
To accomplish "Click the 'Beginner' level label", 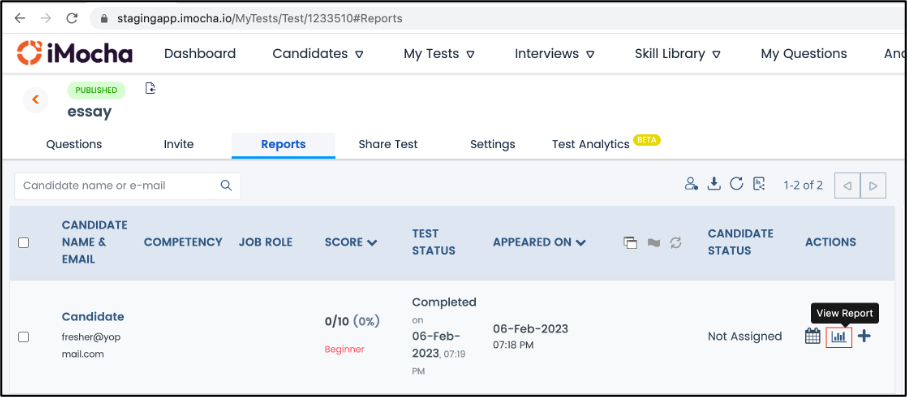I will point(345,350).
